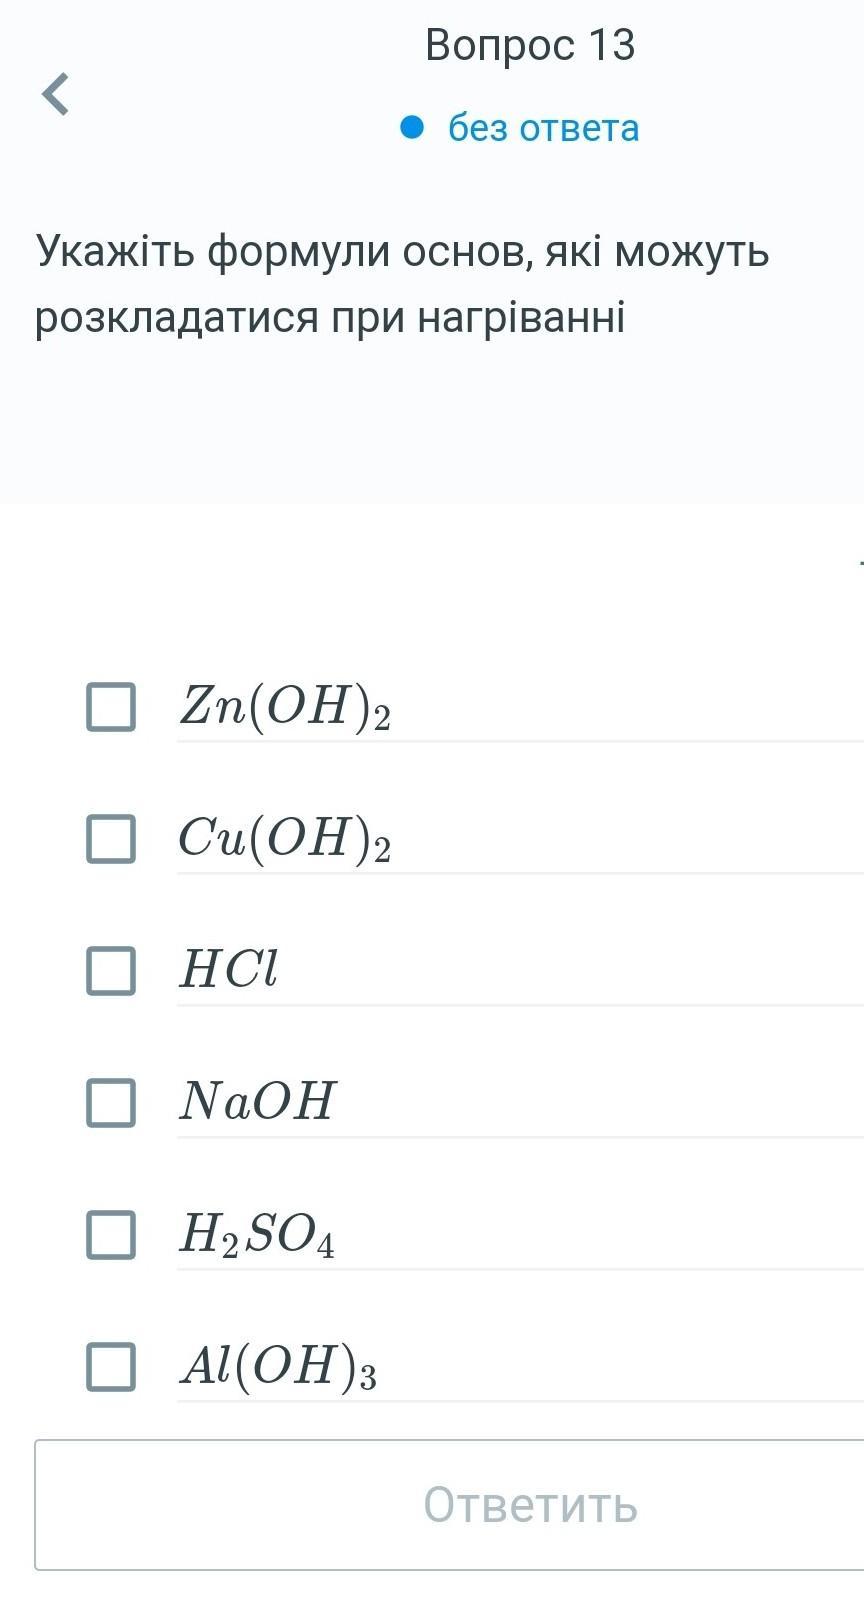Tick the Zn(OH)₂ checkbox
The width and height of the screenshot is (864, 1620).
click(x=111, y=707)
